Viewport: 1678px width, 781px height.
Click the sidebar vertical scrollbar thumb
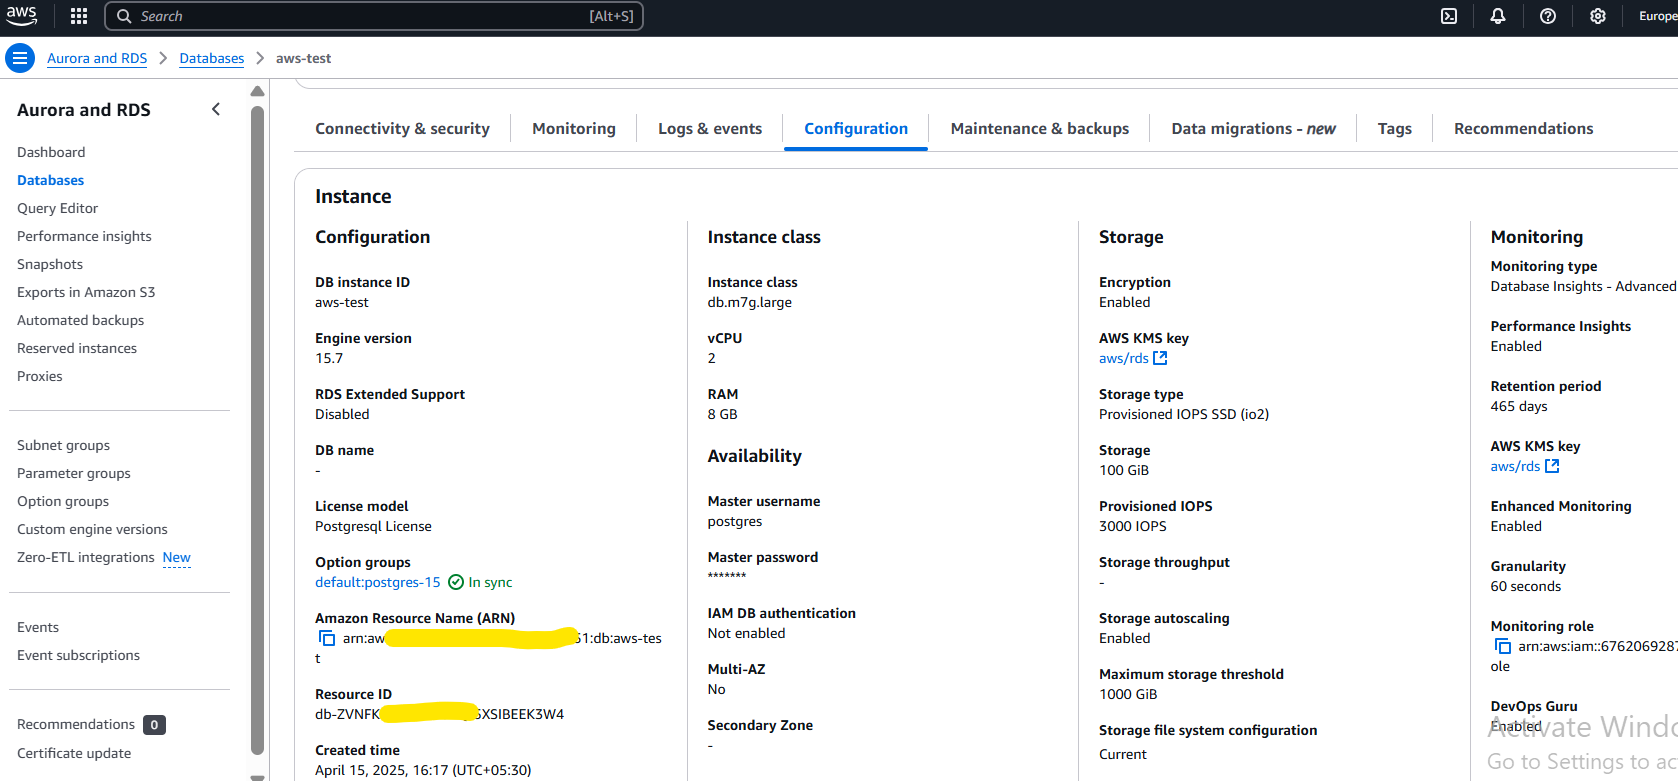[257, 430]
